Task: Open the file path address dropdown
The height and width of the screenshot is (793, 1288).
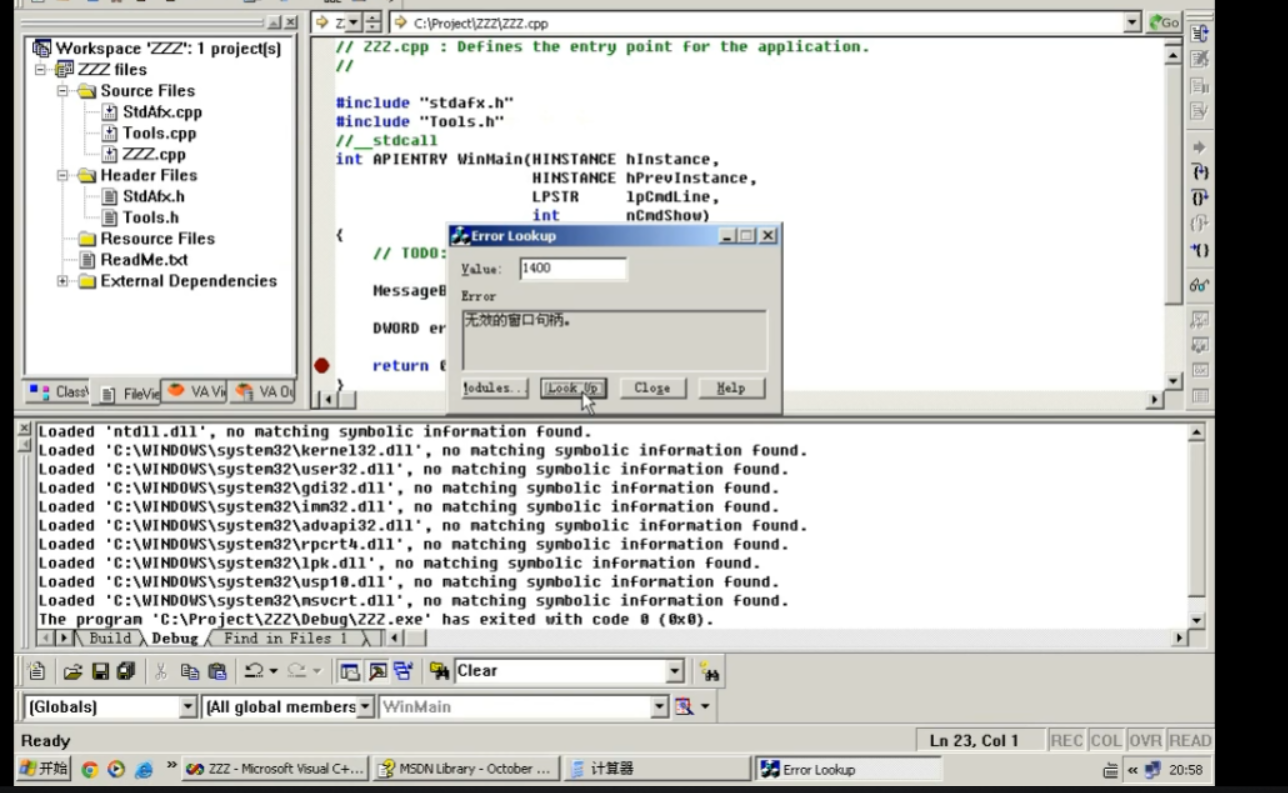Action: coord(1132,23)
